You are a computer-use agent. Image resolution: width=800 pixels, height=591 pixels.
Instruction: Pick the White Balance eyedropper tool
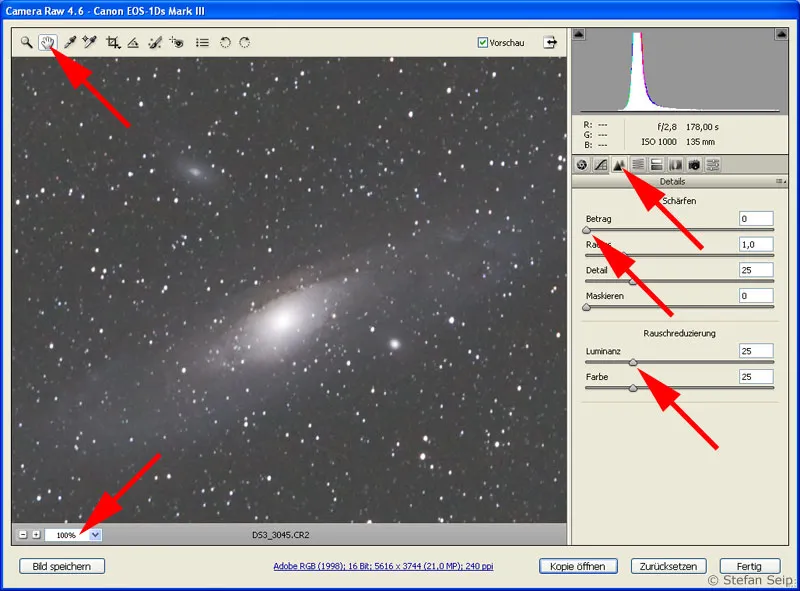tap(70, 42)
